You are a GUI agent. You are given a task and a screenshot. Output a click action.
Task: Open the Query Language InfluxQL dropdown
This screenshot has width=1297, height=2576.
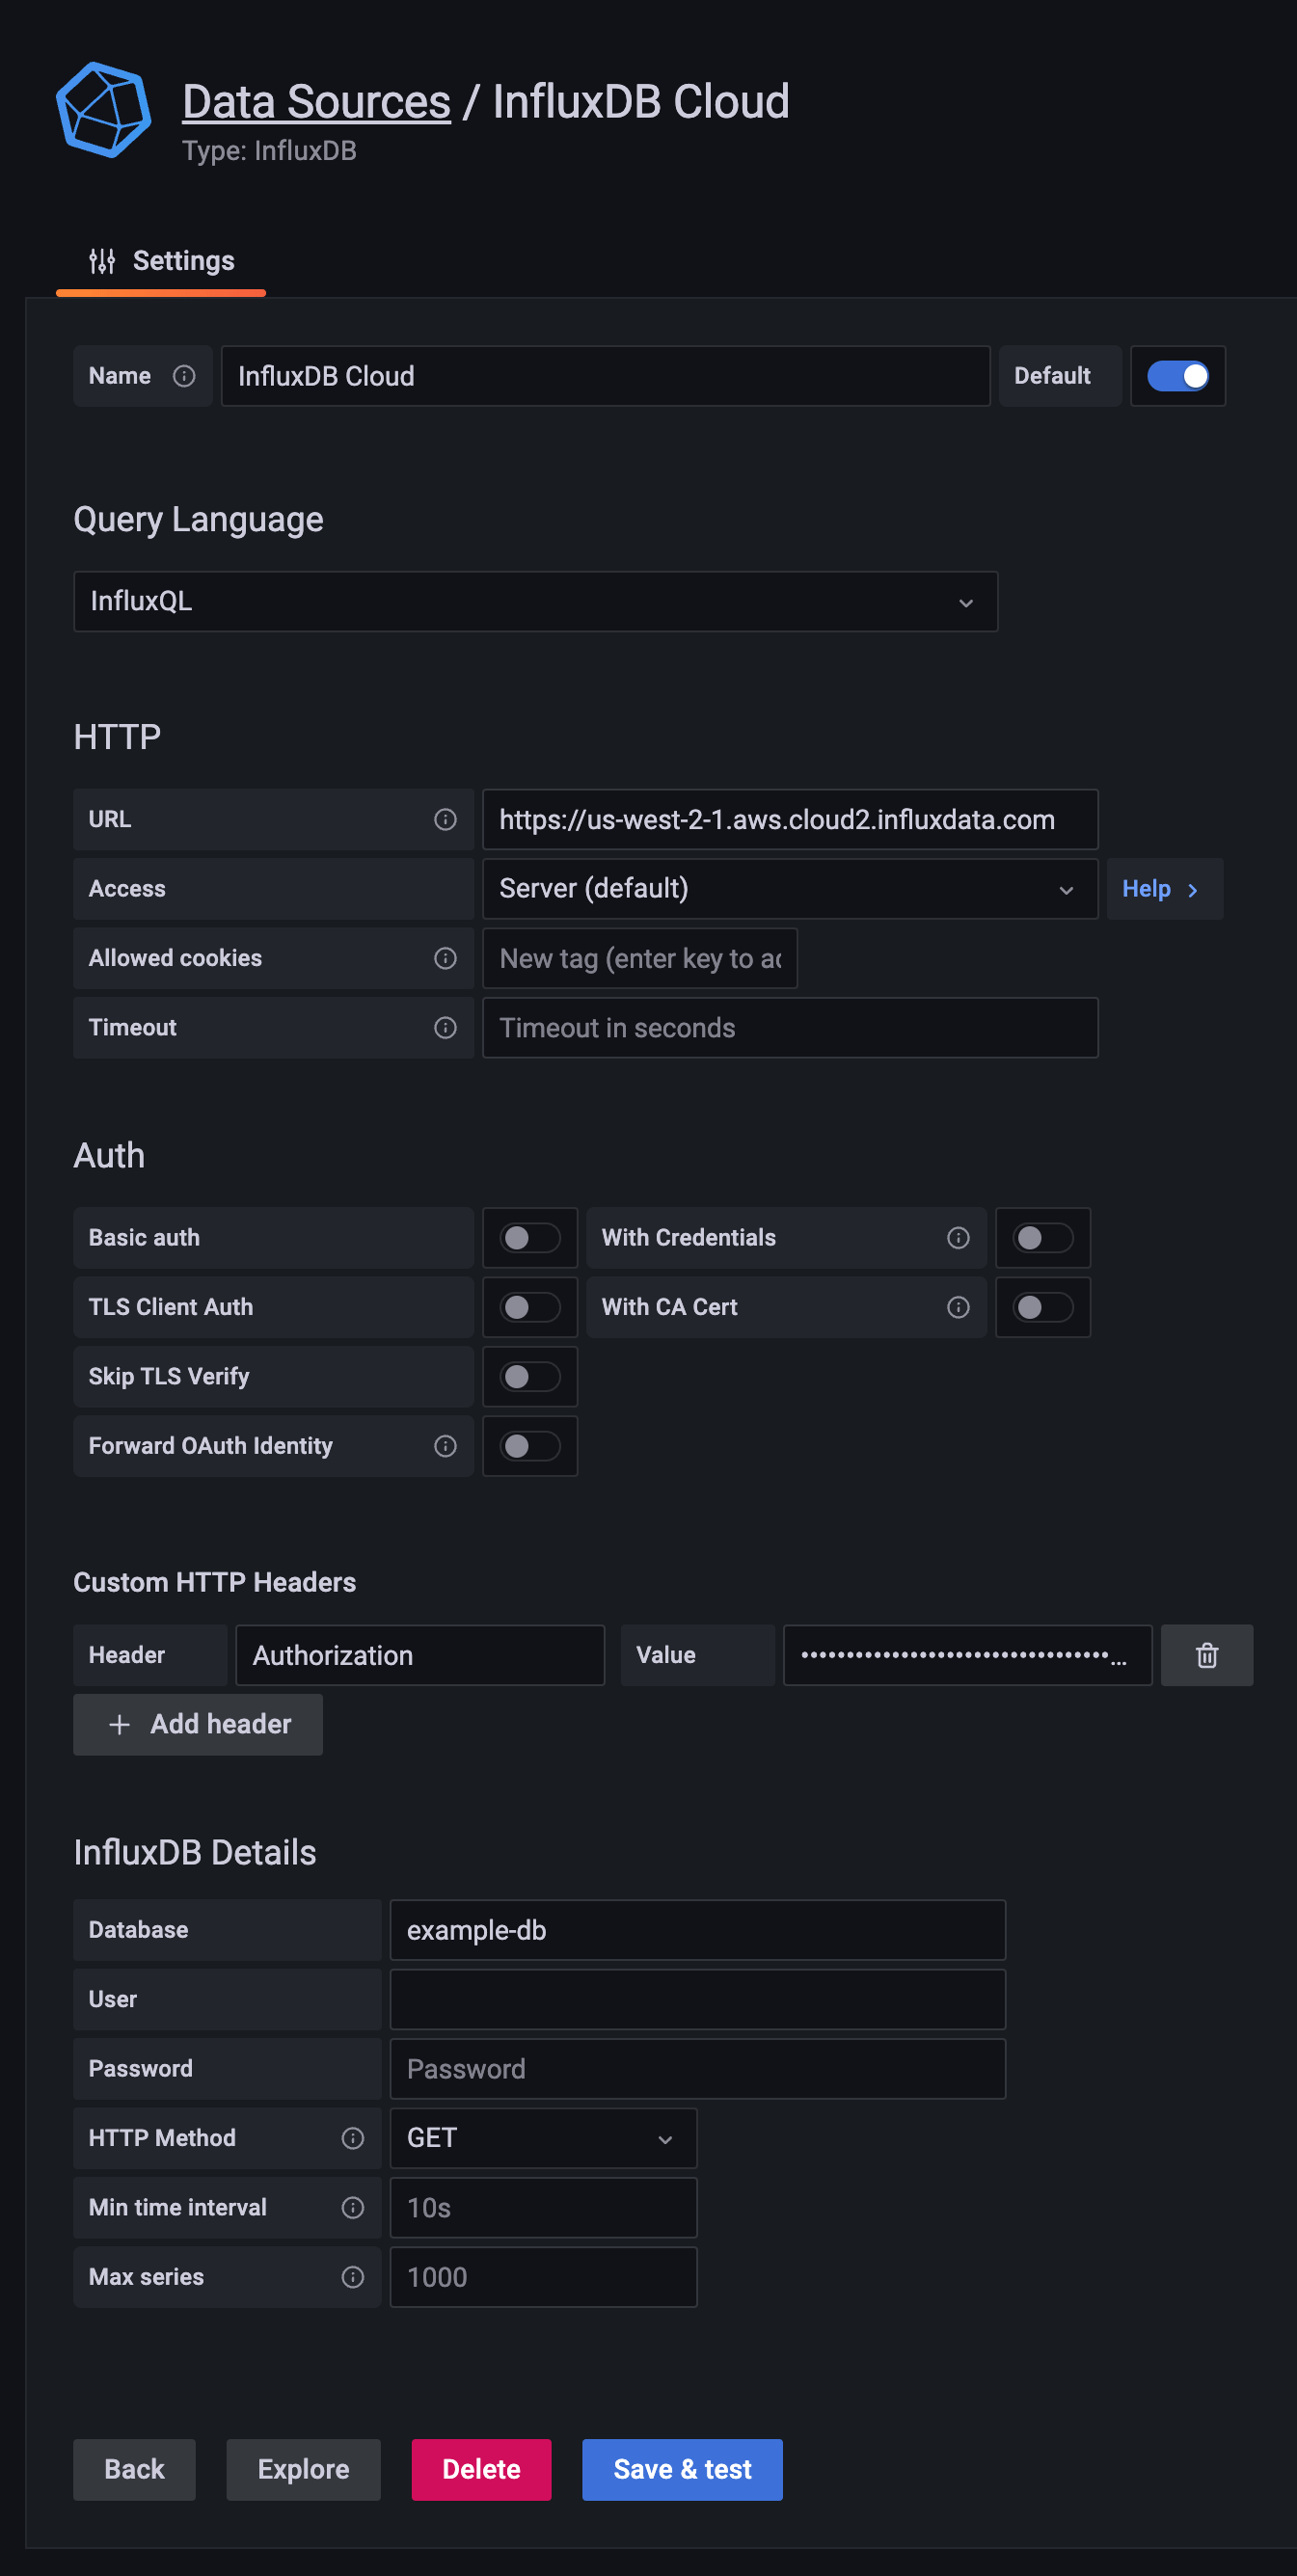[x=536, y=602]
